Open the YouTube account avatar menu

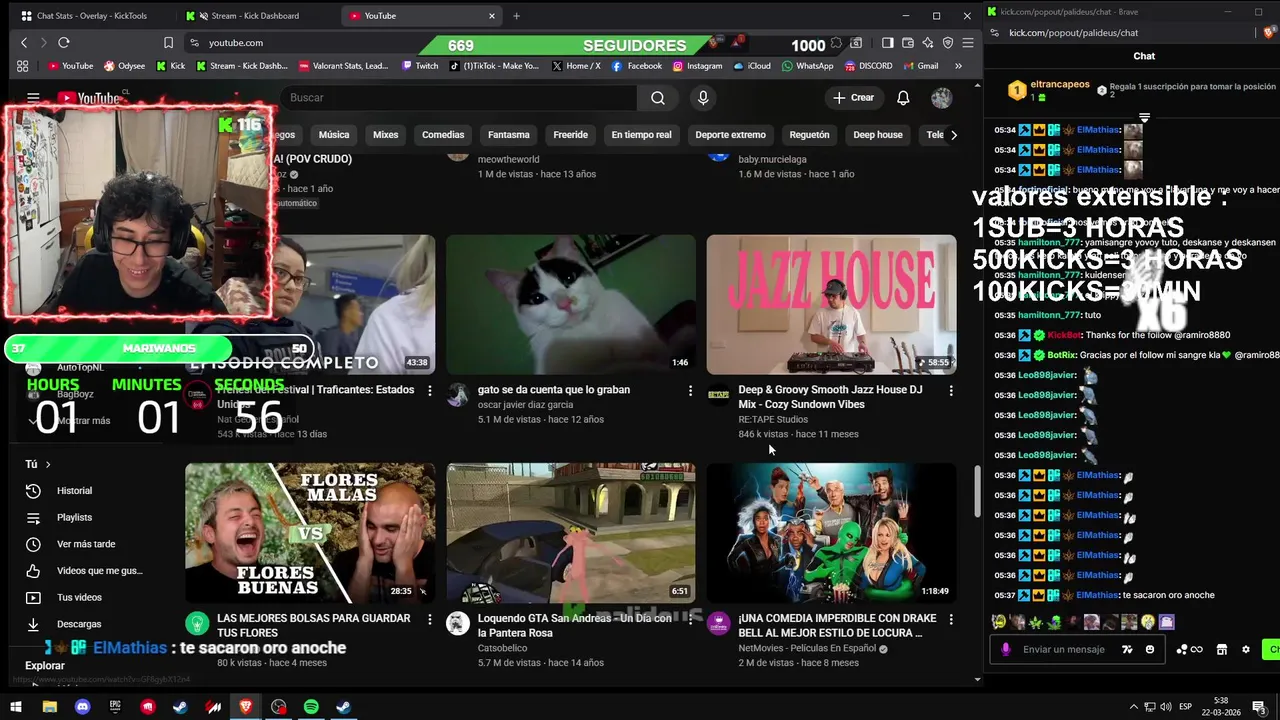click(941, 98)
